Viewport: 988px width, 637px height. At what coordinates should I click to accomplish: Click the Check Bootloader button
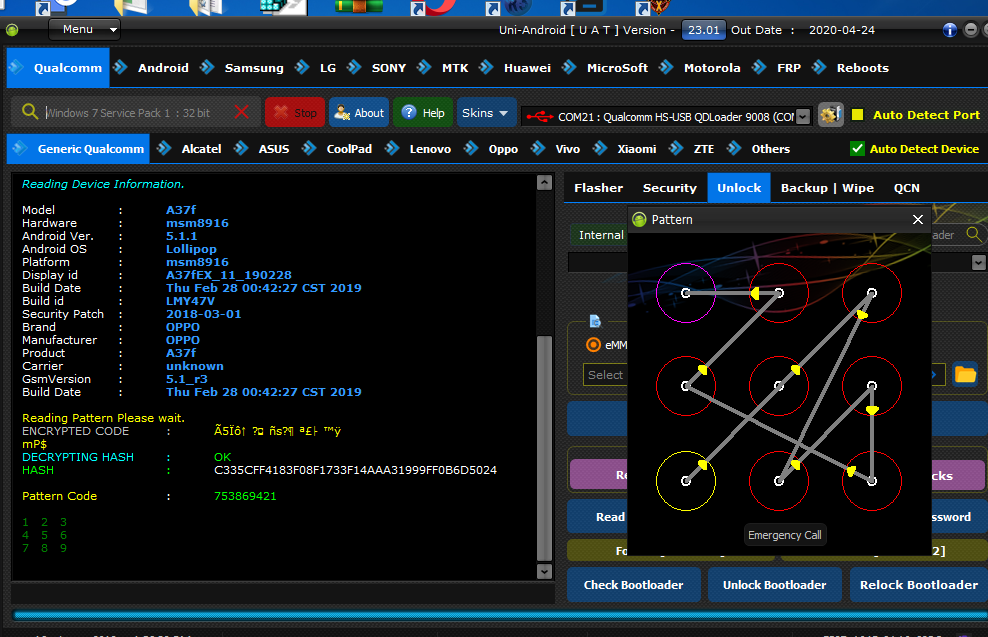tap(633, 585)
